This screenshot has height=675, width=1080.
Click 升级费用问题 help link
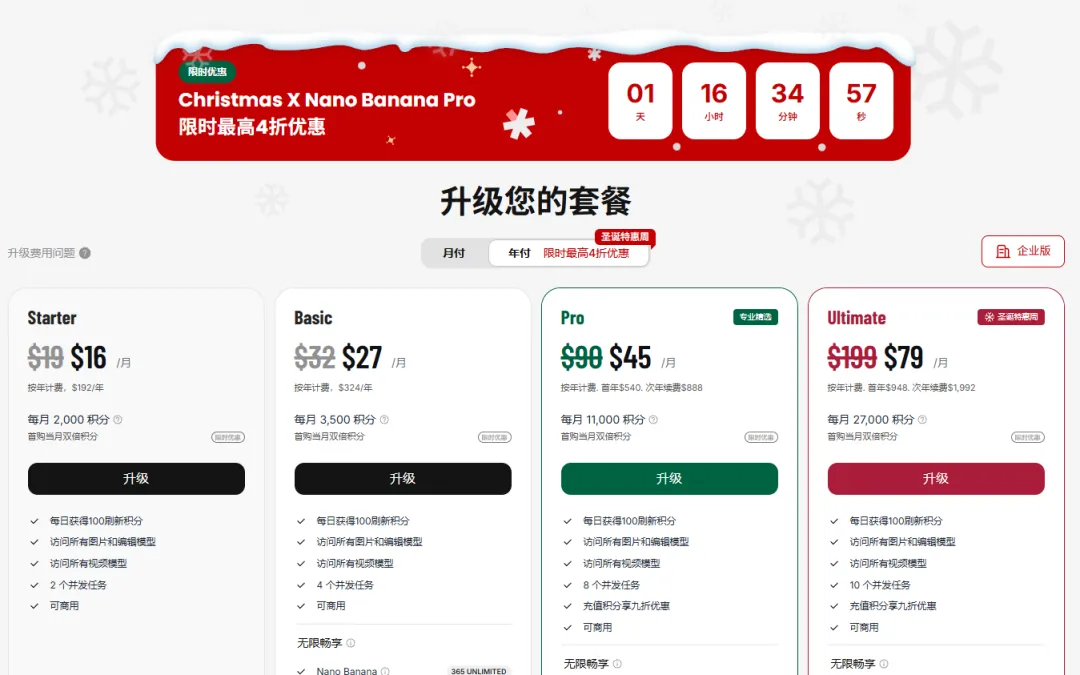41,253
